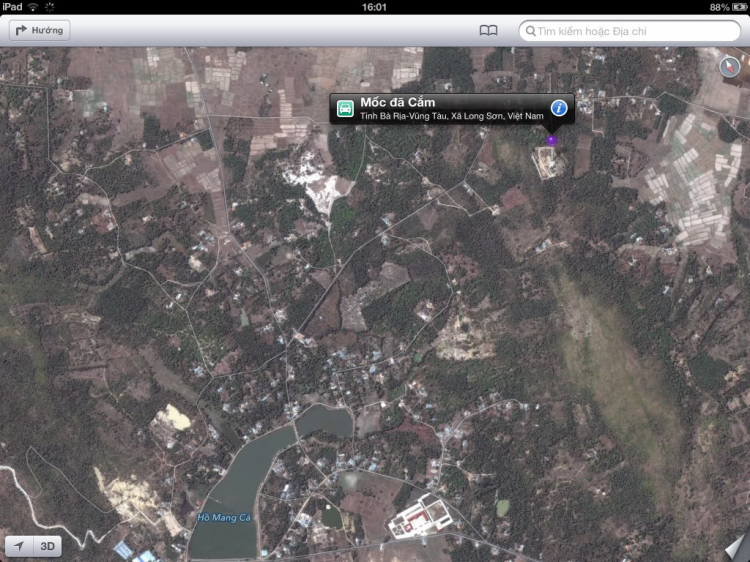Image resolution: width=750 pixels, height=562 pixels.
Task: Tap the current location arrow button
Action: 19,546
